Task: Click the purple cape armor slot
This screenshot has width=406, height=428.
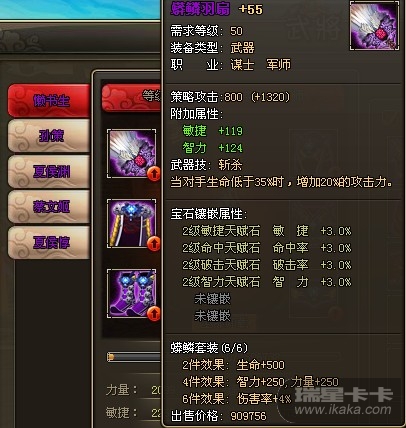Action: [x=131, y=224]
